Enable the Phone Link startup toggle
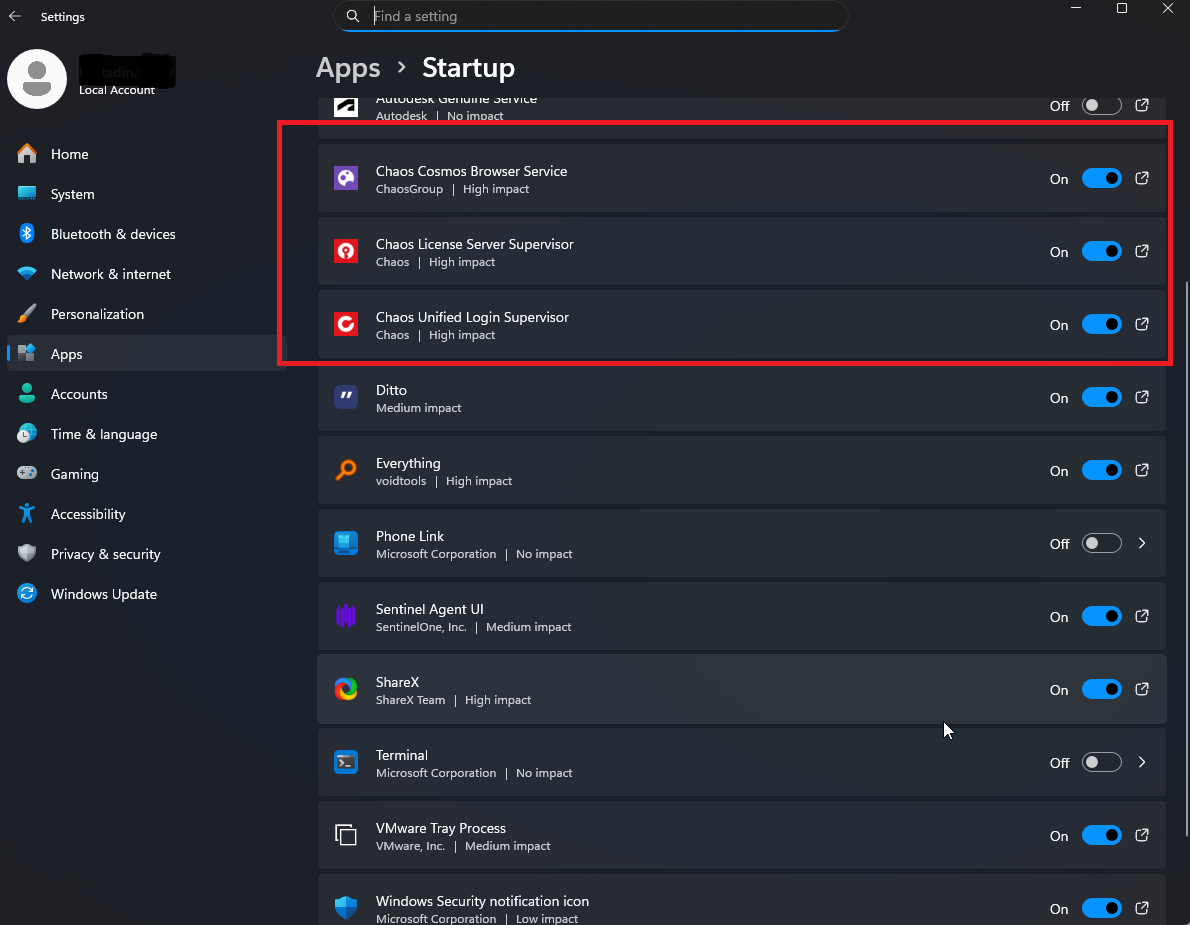 [1101, 544]
